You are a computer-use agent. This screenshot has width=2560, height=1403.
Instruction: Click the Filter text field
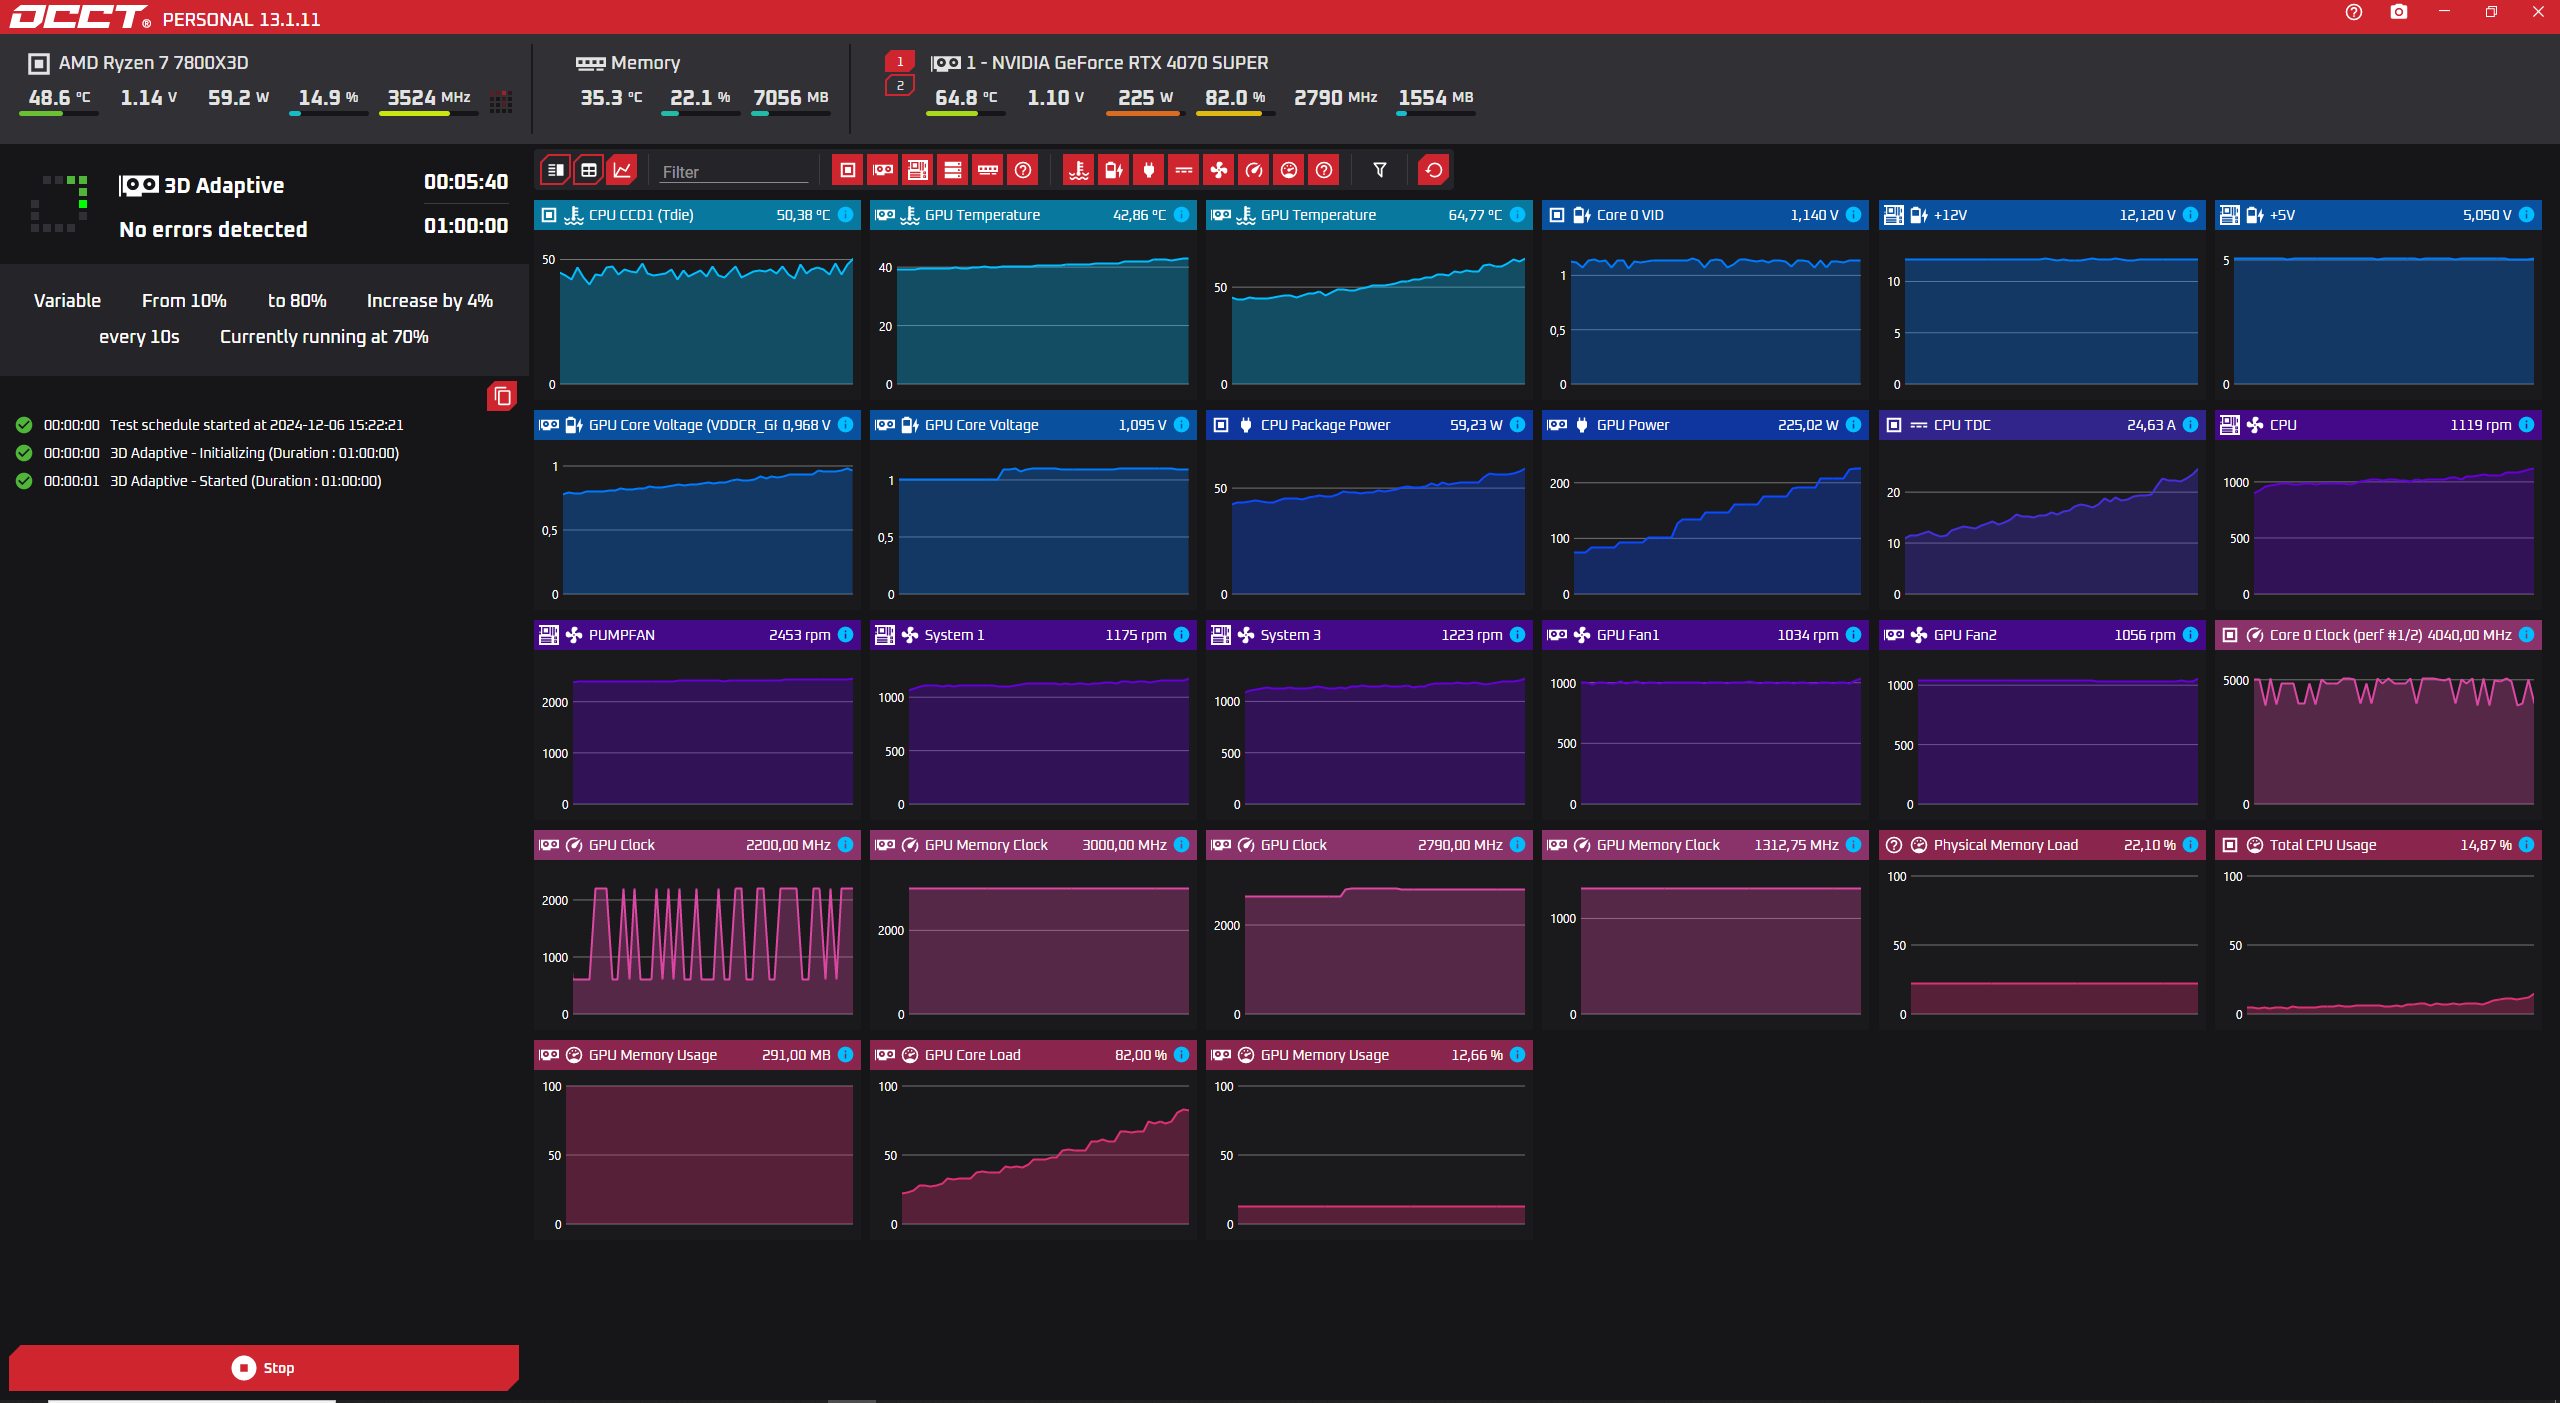pyautogui.click(x=733, y=172)
